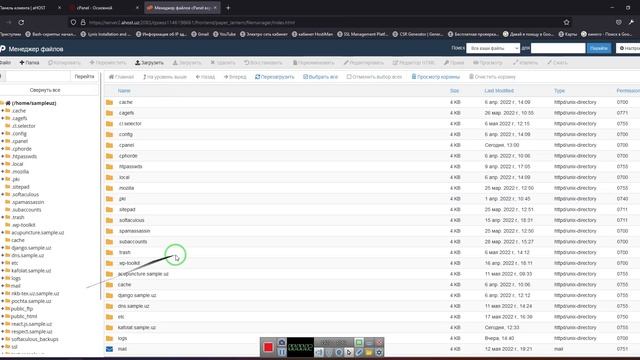Image resolution: width=640 pixels, height=360 pixels.
Task: Open the Редактор HTML toolbar button
Action: 413,63
